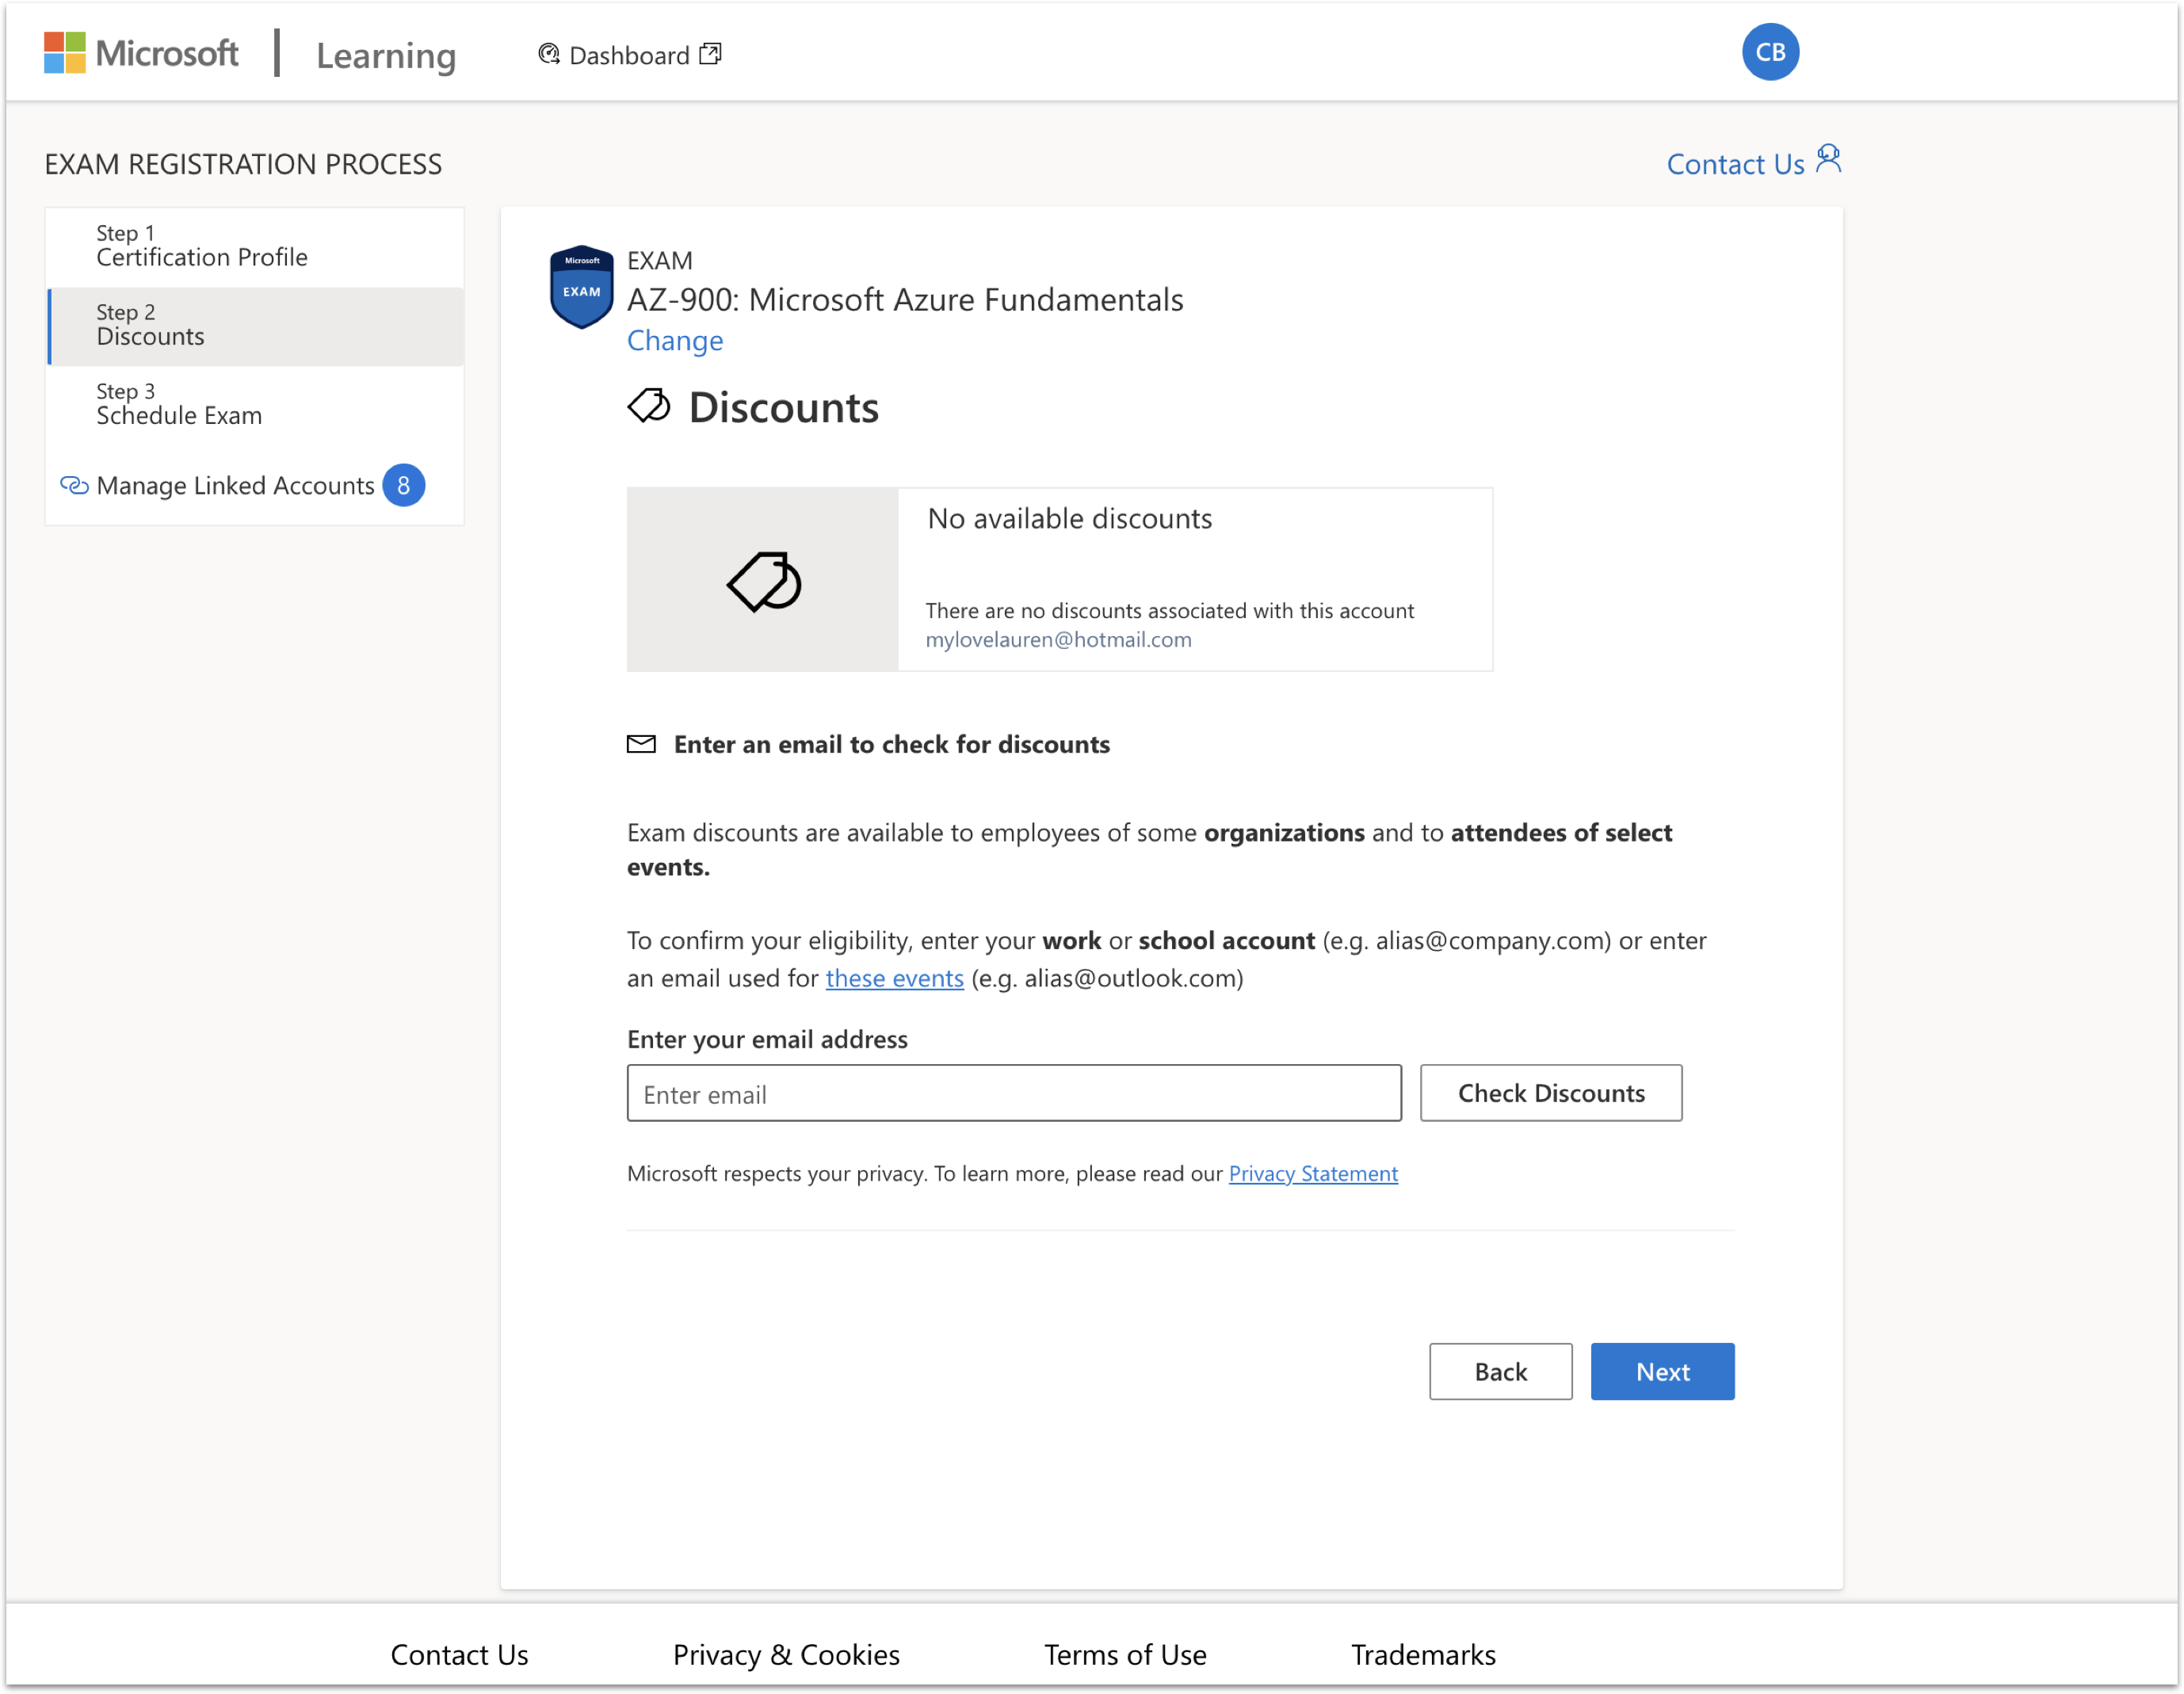Click the Enter email input field
This screenshot has height=1694, width=2184.
click(x=1014, y=1093)
